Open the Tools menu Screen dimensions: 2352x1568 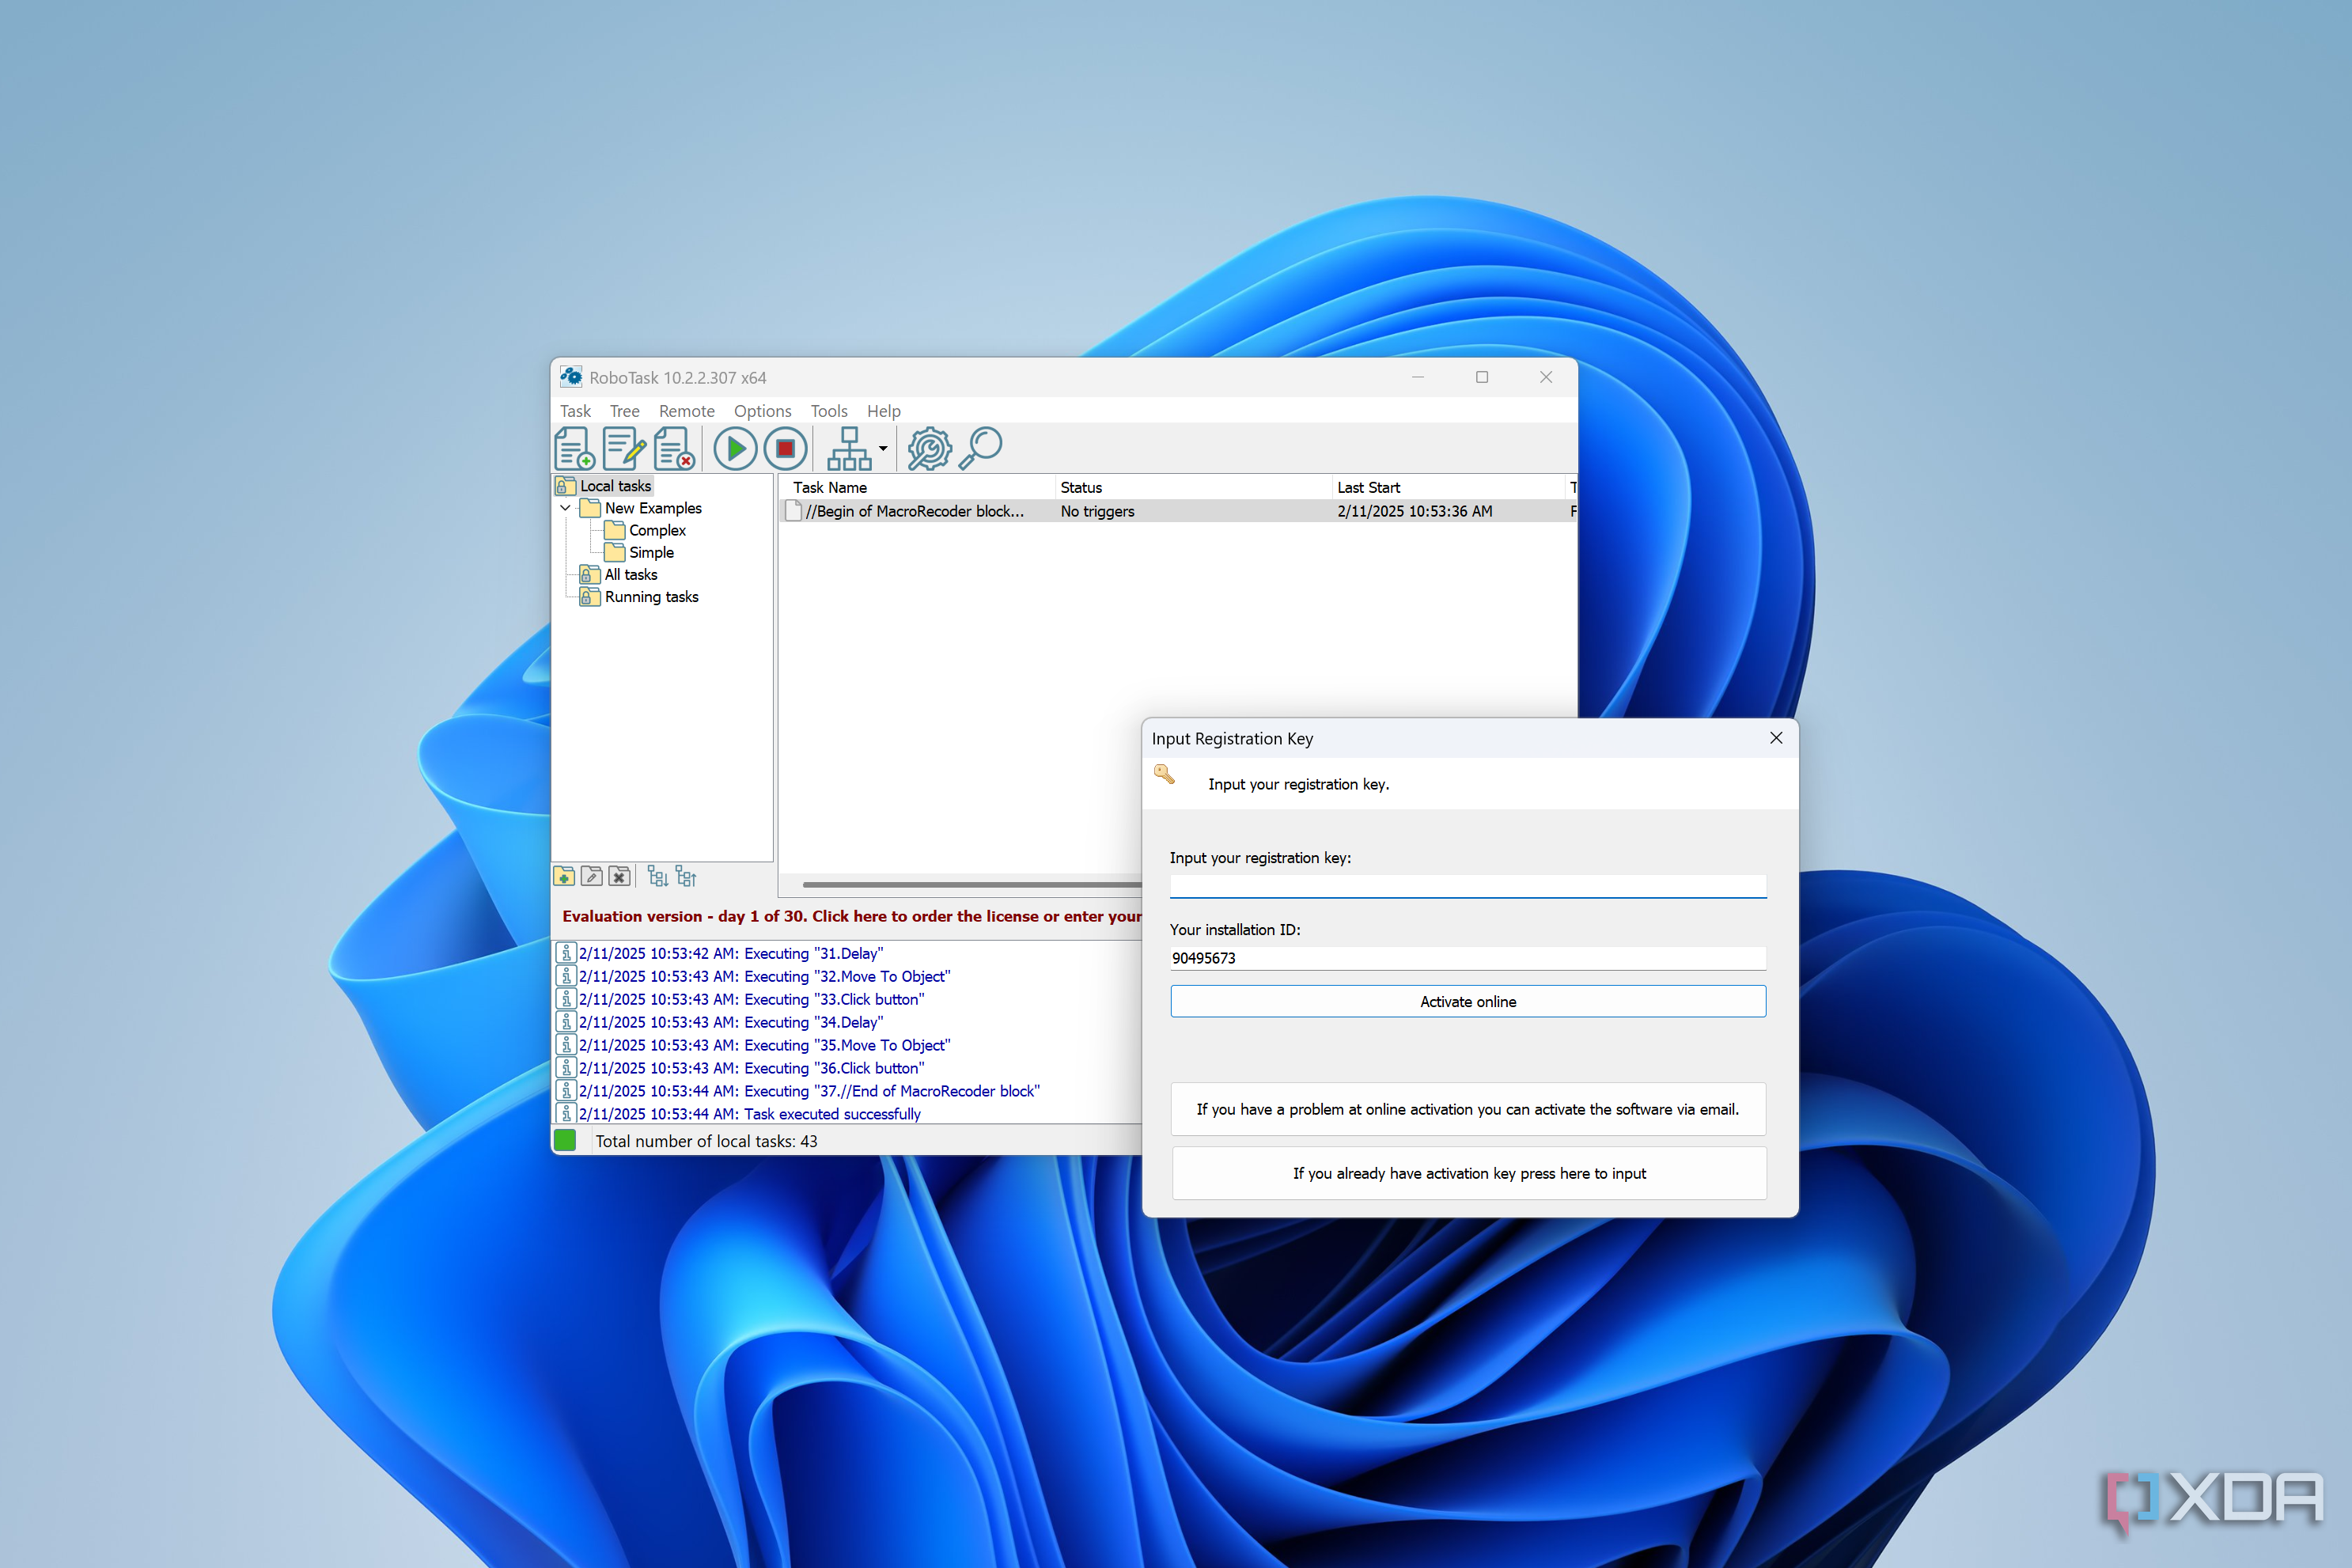829,411
